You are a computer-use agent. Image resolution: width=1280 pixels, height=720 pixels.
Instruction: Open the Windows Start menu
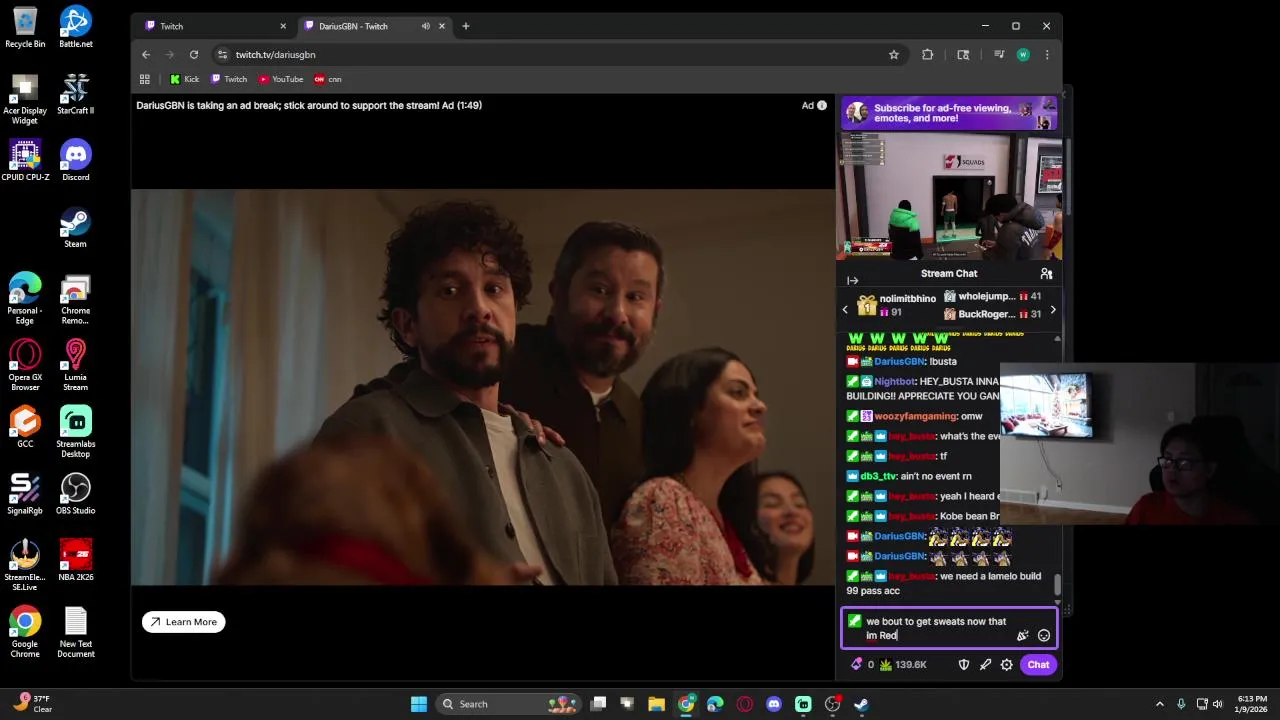pos(419,704)
